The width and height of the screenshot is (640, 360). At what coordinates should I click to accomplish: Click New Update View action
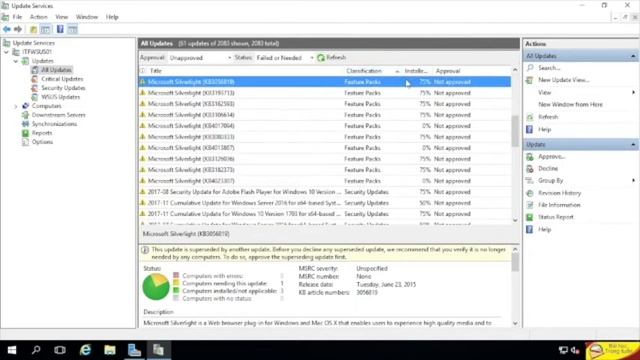[563, 80]
